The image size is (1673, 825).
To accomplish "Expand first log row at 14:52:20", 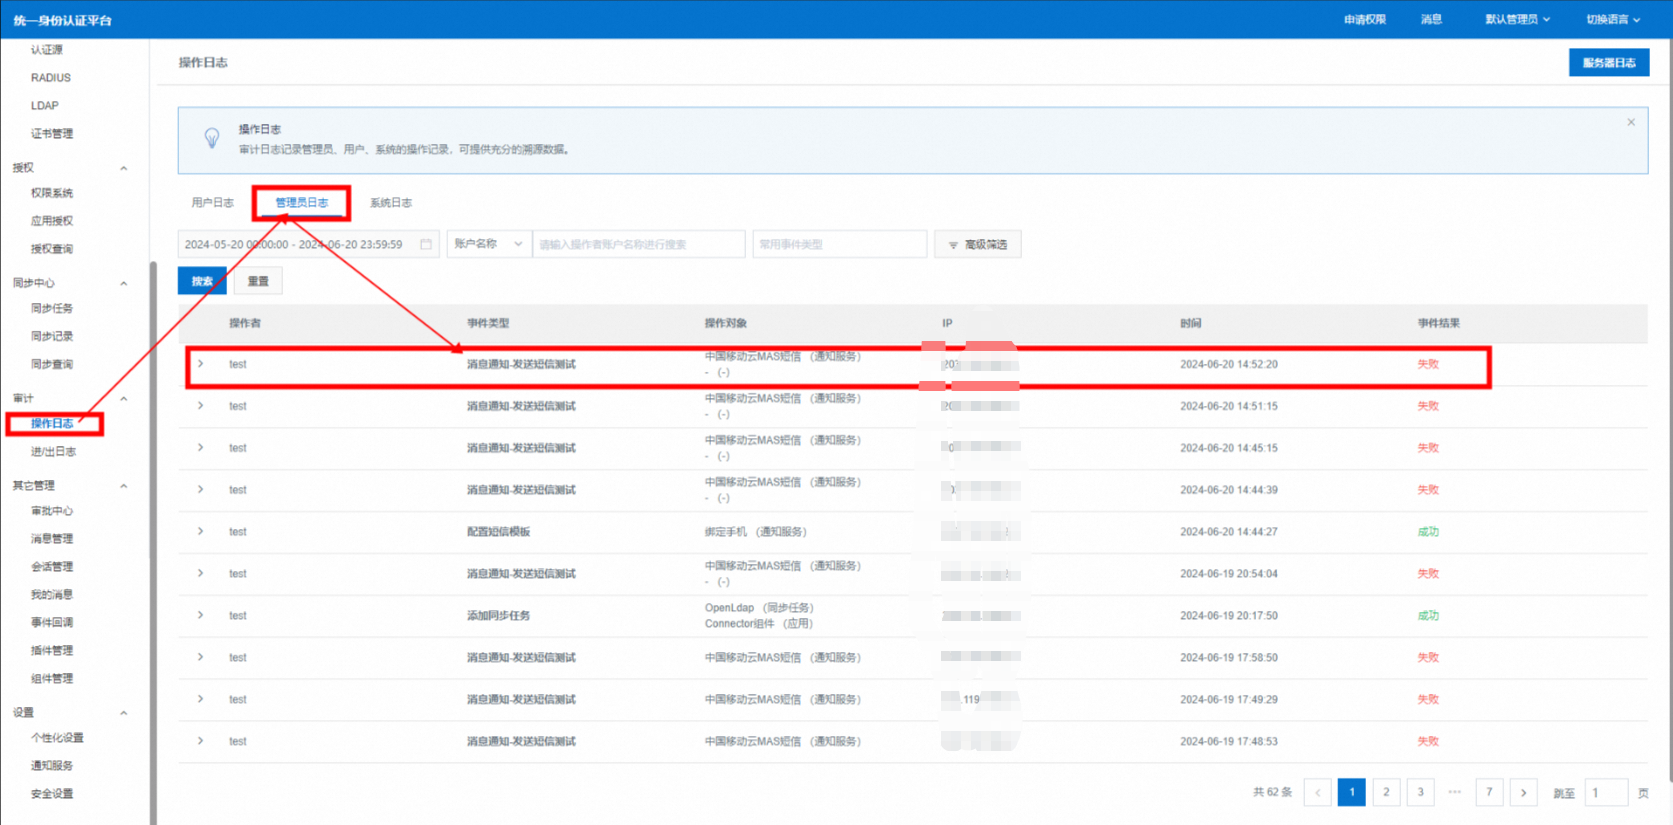I will point(201,364).
